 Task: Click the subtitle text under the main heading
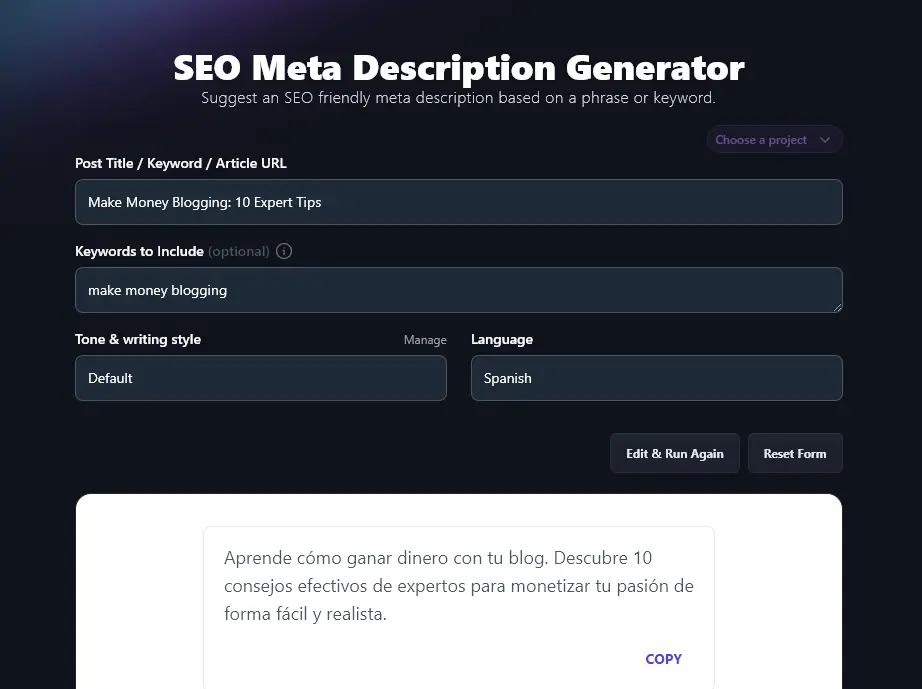coord(458,98)
